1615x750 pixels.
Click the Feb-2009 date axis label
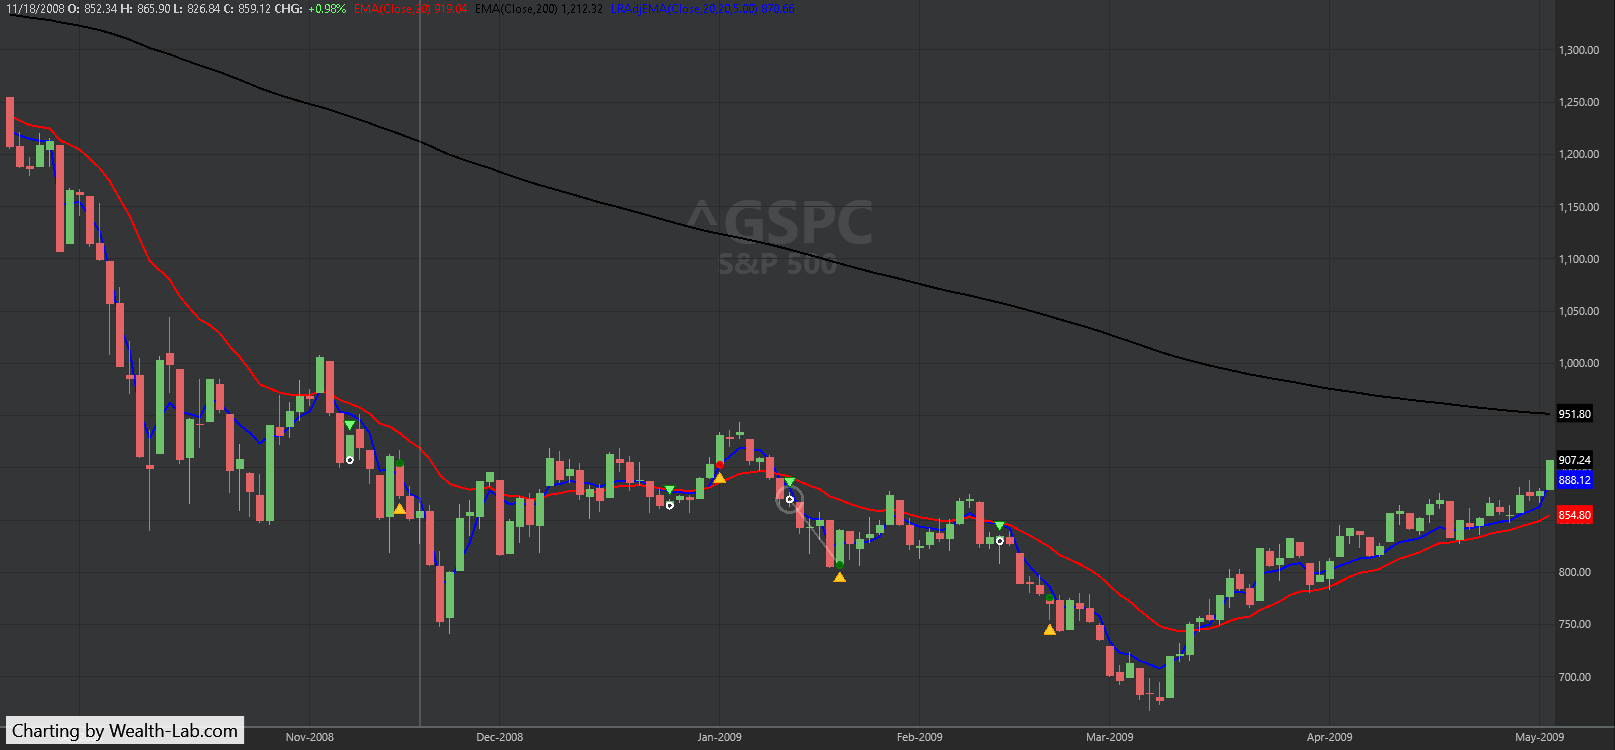920,737
